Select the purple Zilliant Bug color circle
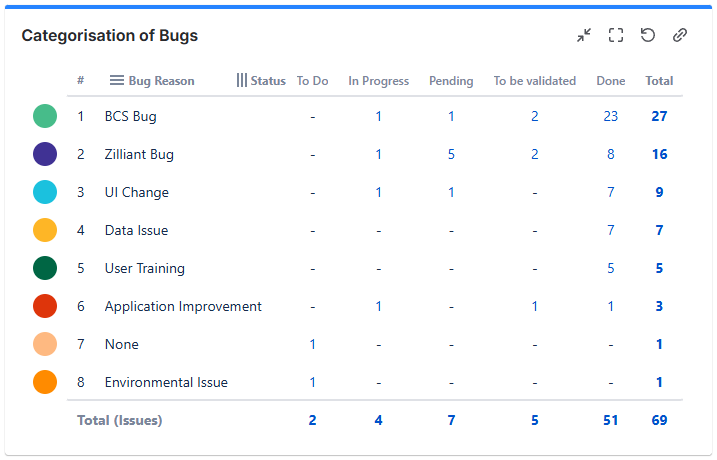Screen dimensions: 717x460 45,154
